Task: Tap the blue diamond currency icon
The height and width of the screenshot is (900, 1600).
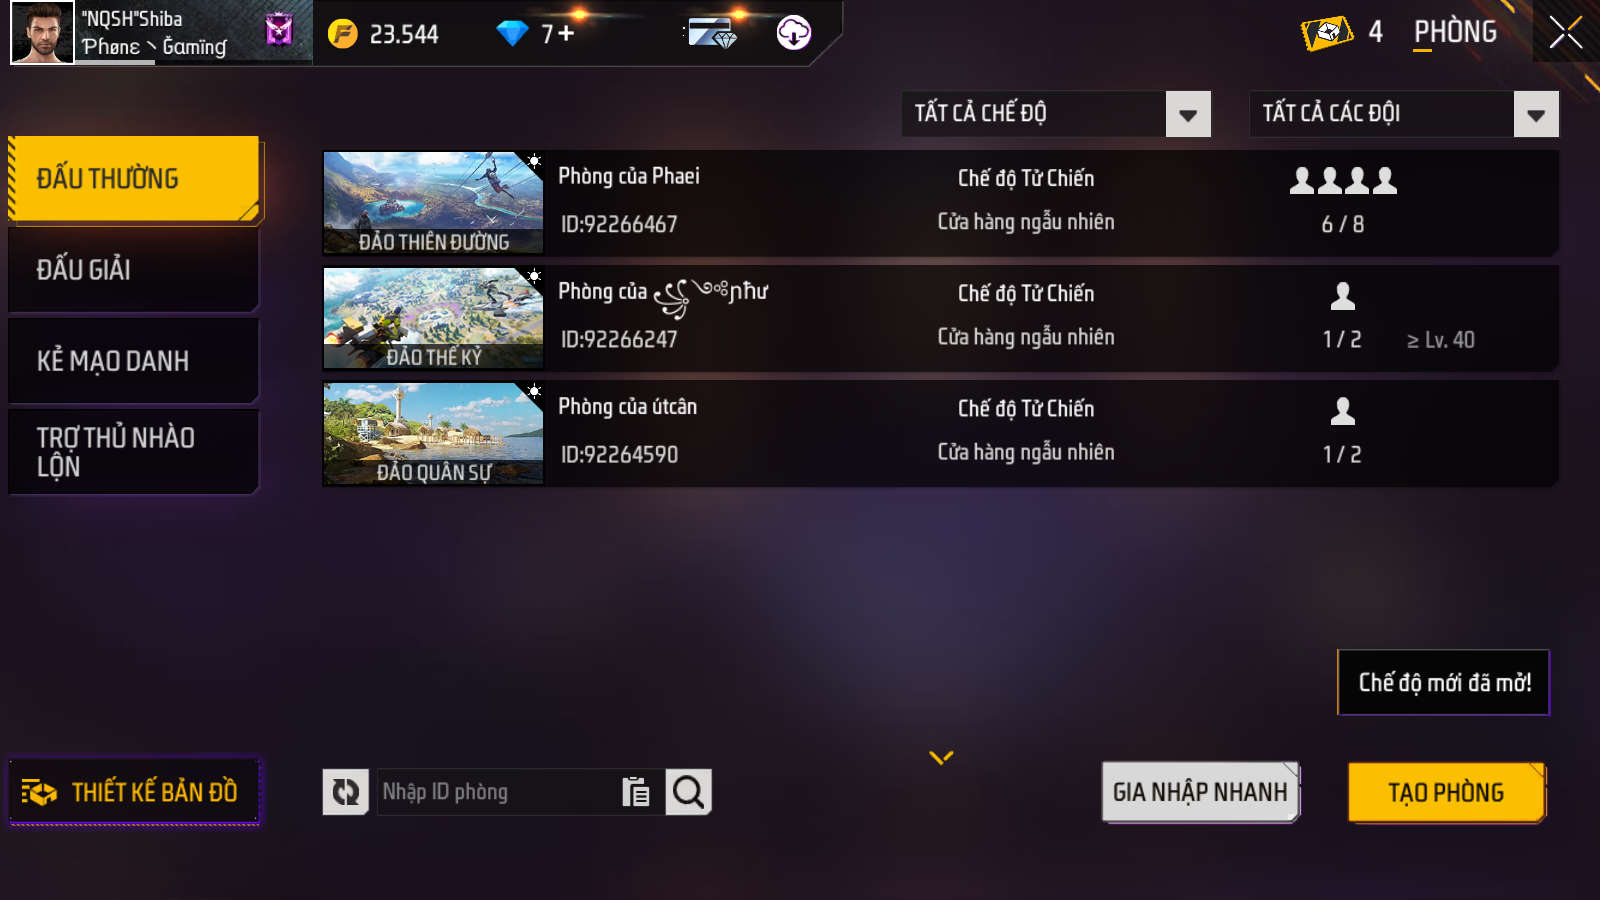Action: (x=512, y=34)
